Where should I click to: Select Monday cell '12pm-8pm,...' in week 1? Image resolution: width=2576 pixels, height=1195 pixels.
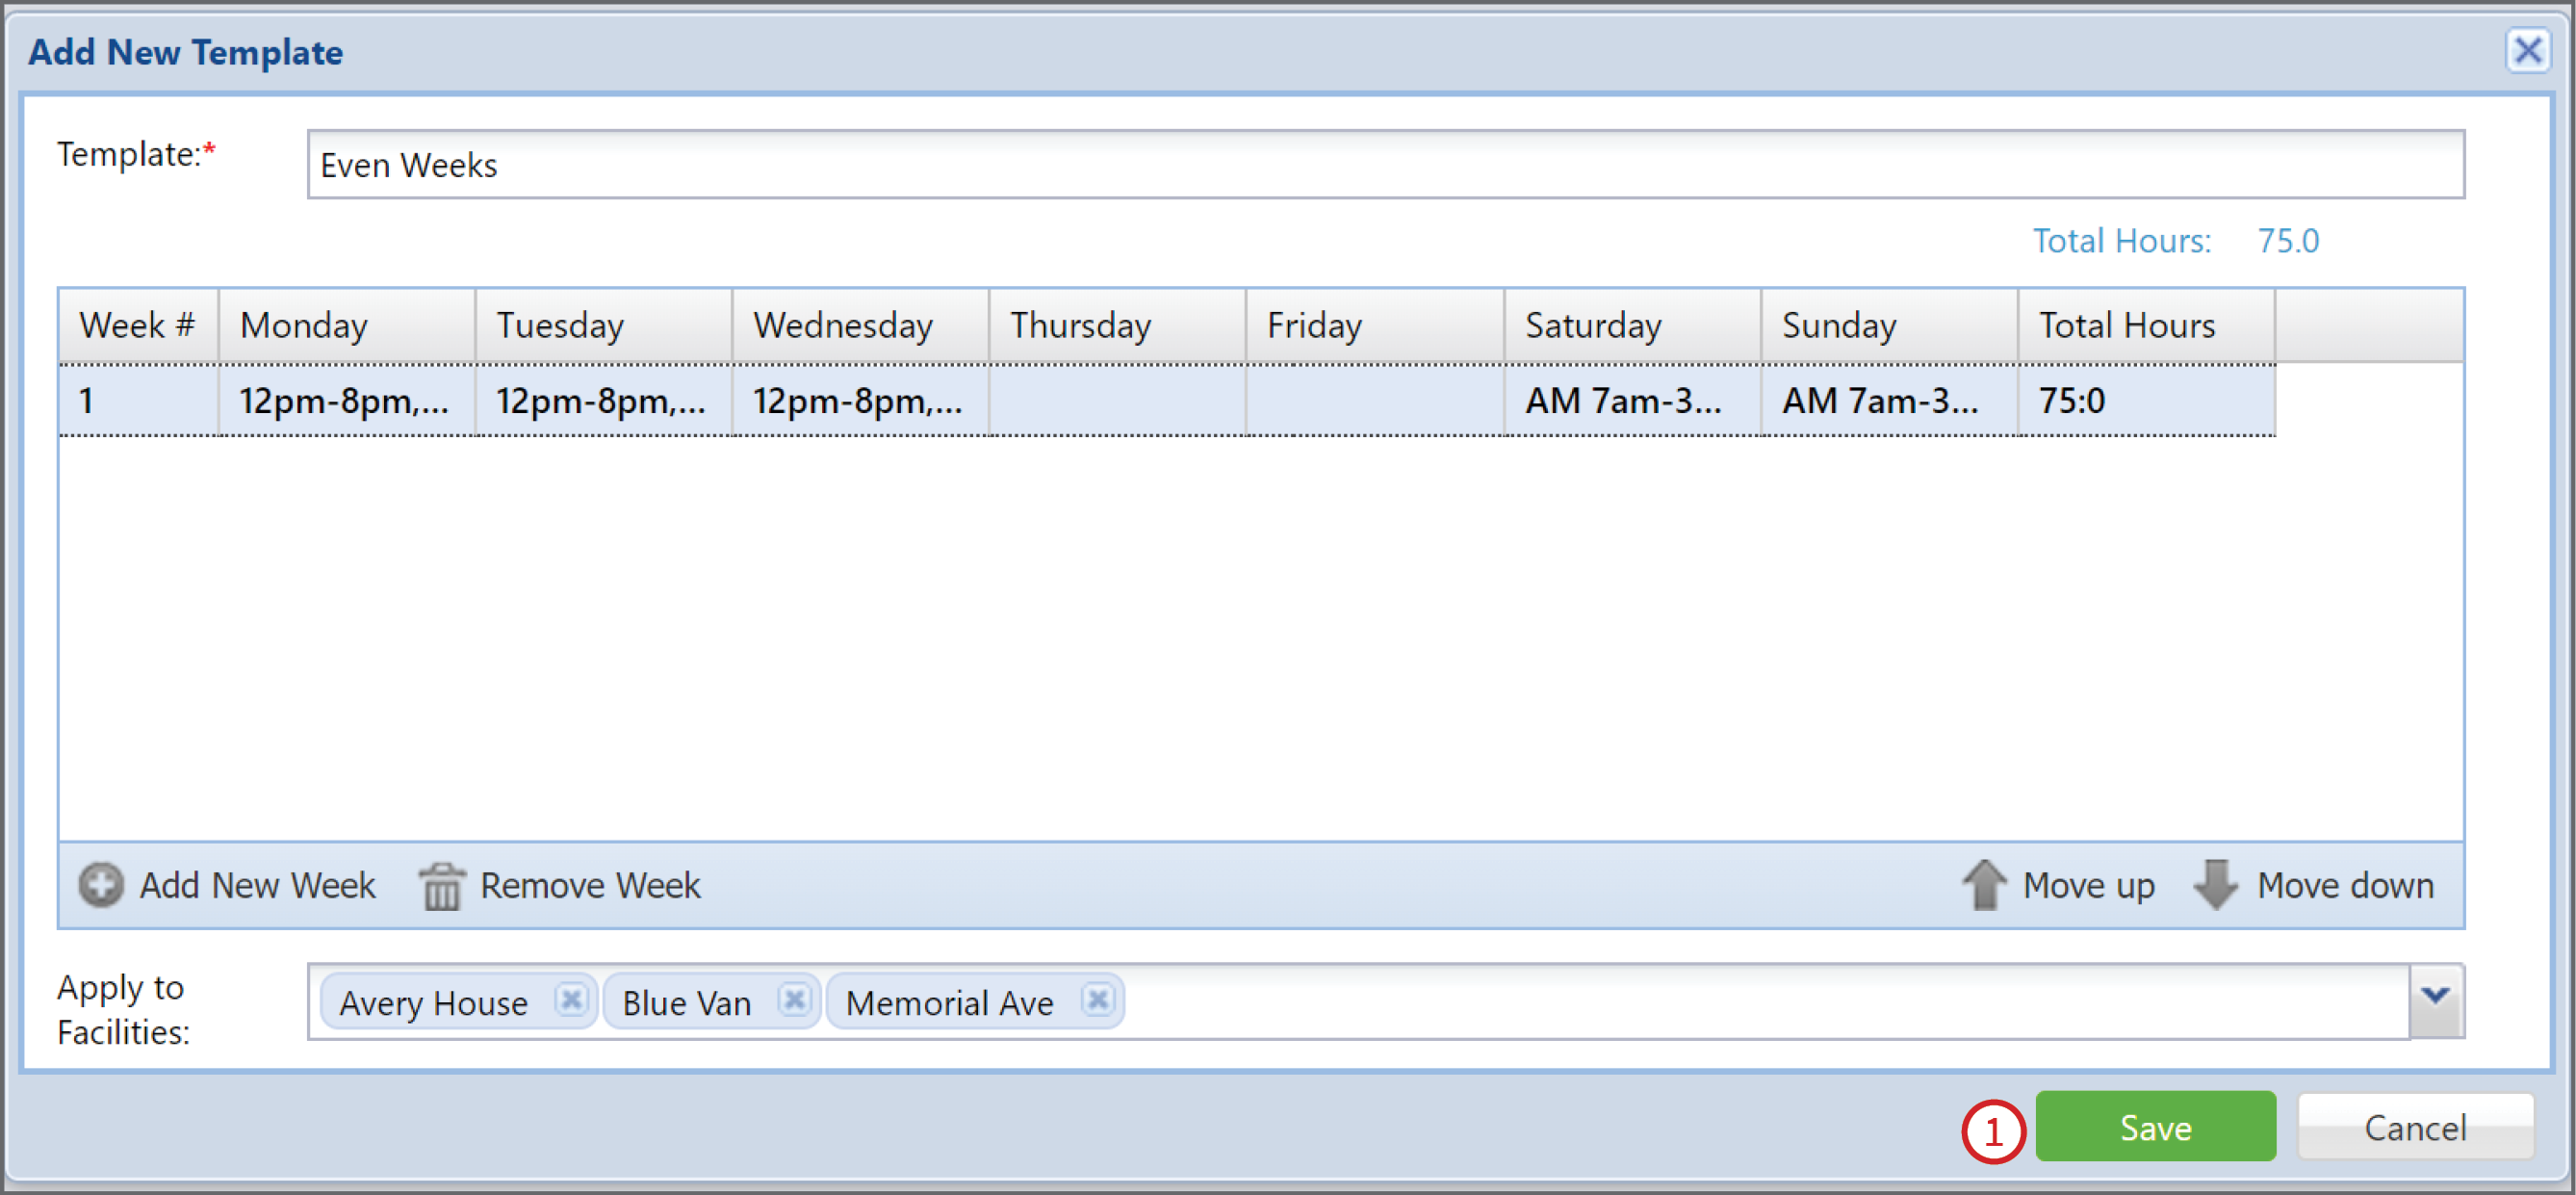tap(346, 400)
